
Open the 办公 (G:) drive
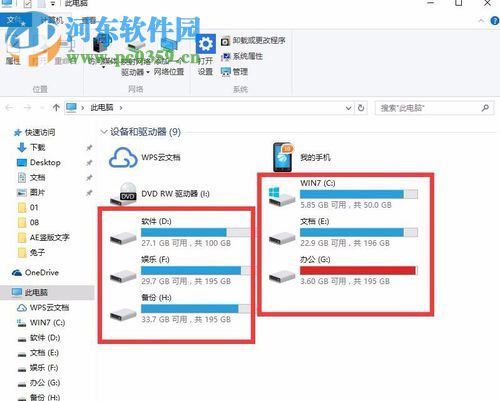343,270
